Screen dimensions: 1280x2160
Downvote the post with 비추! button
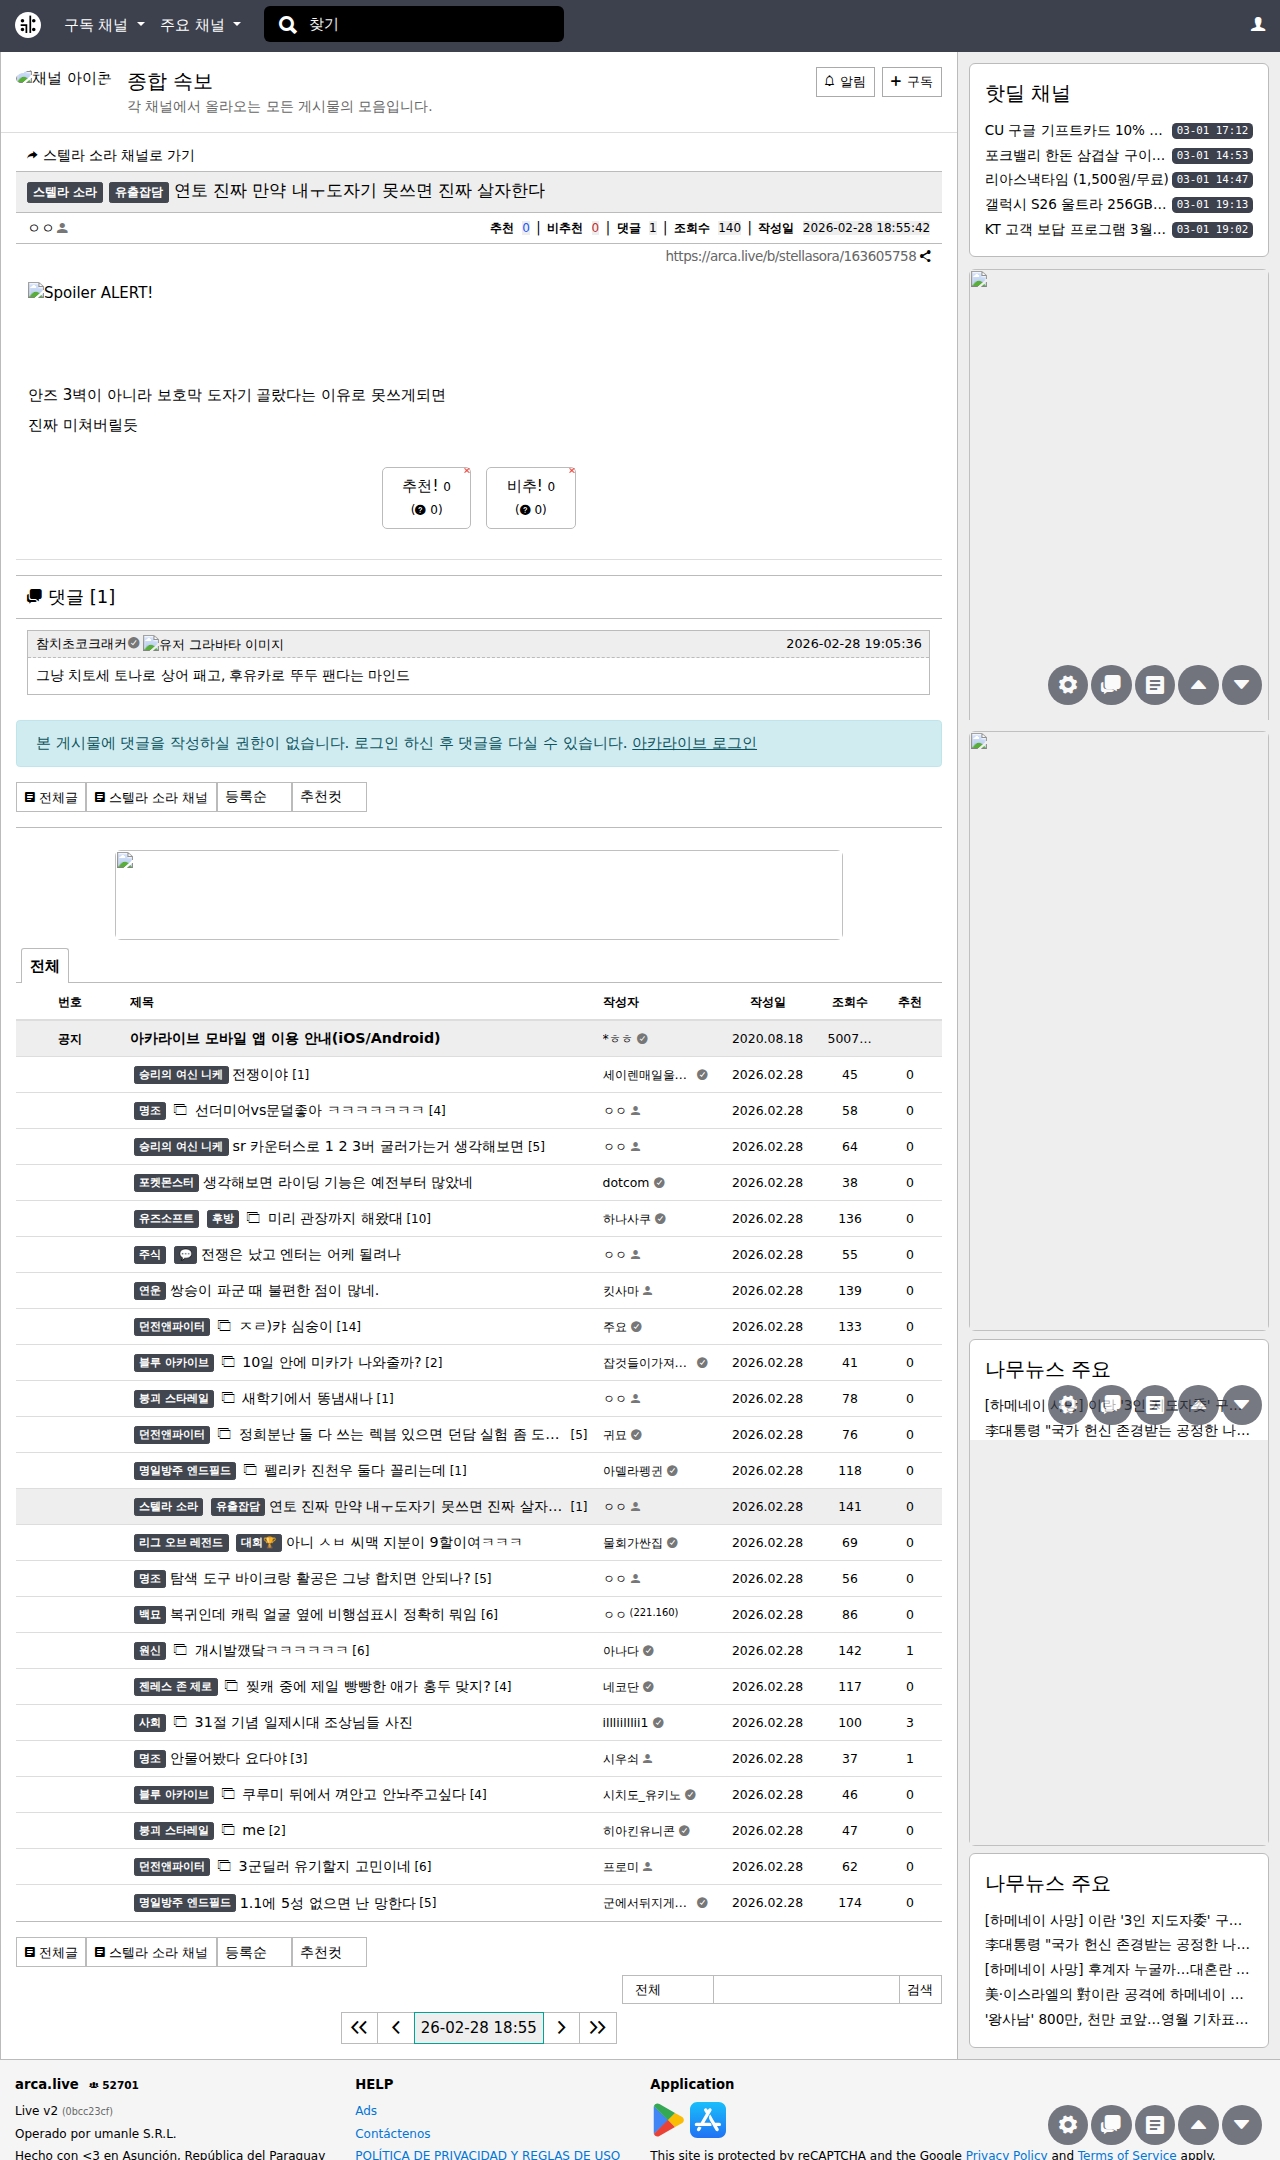click(531, 497)
